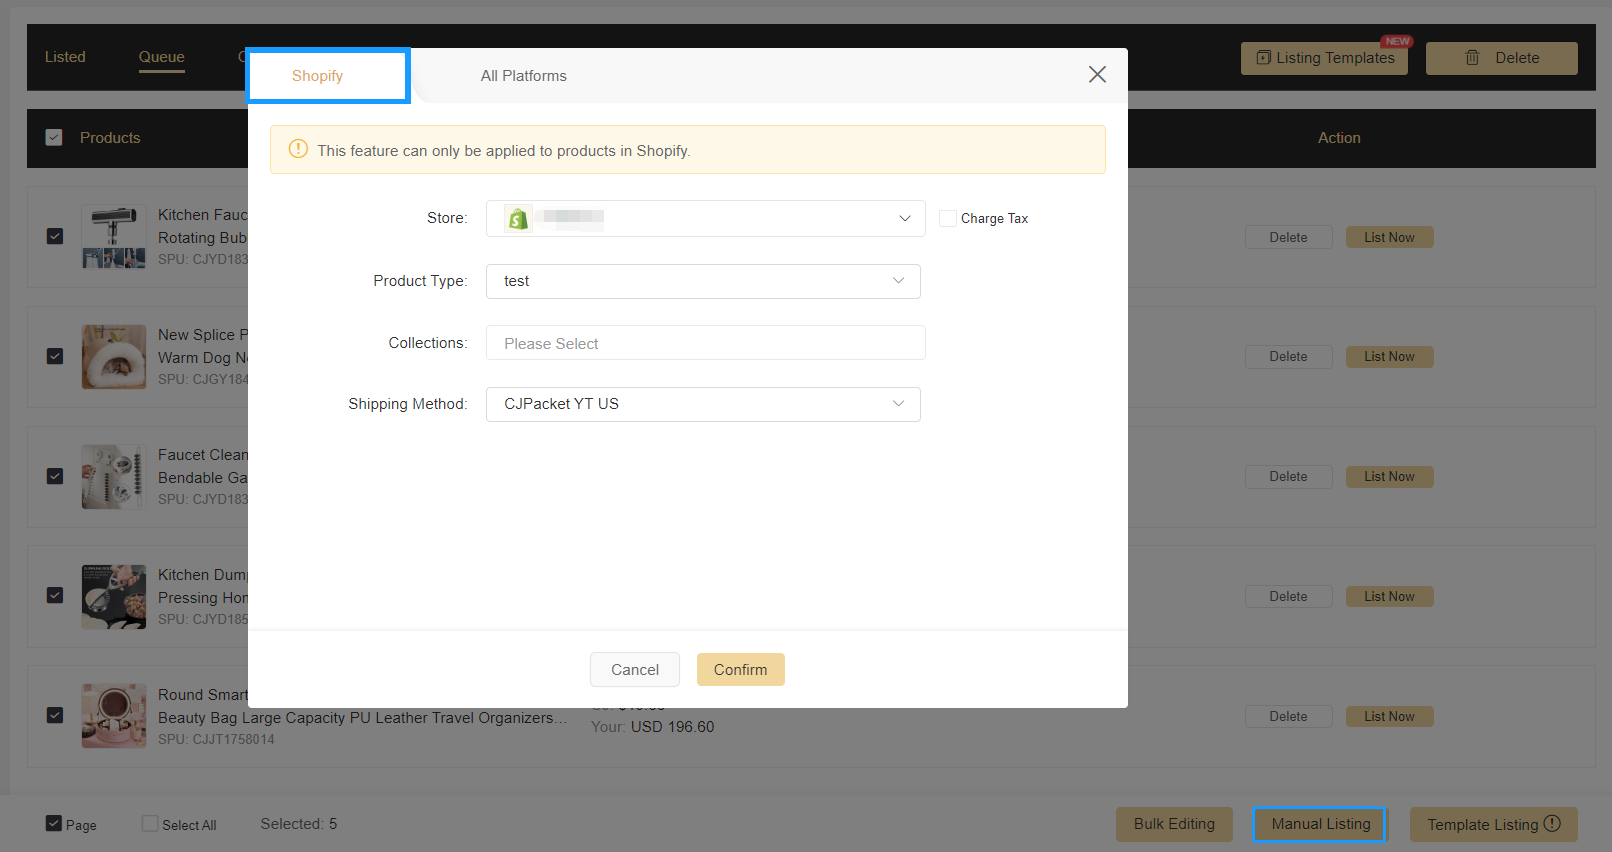Screen dimensions: 1612x852
Task: Click the info icon on Template Listing
Action: 1552,824
